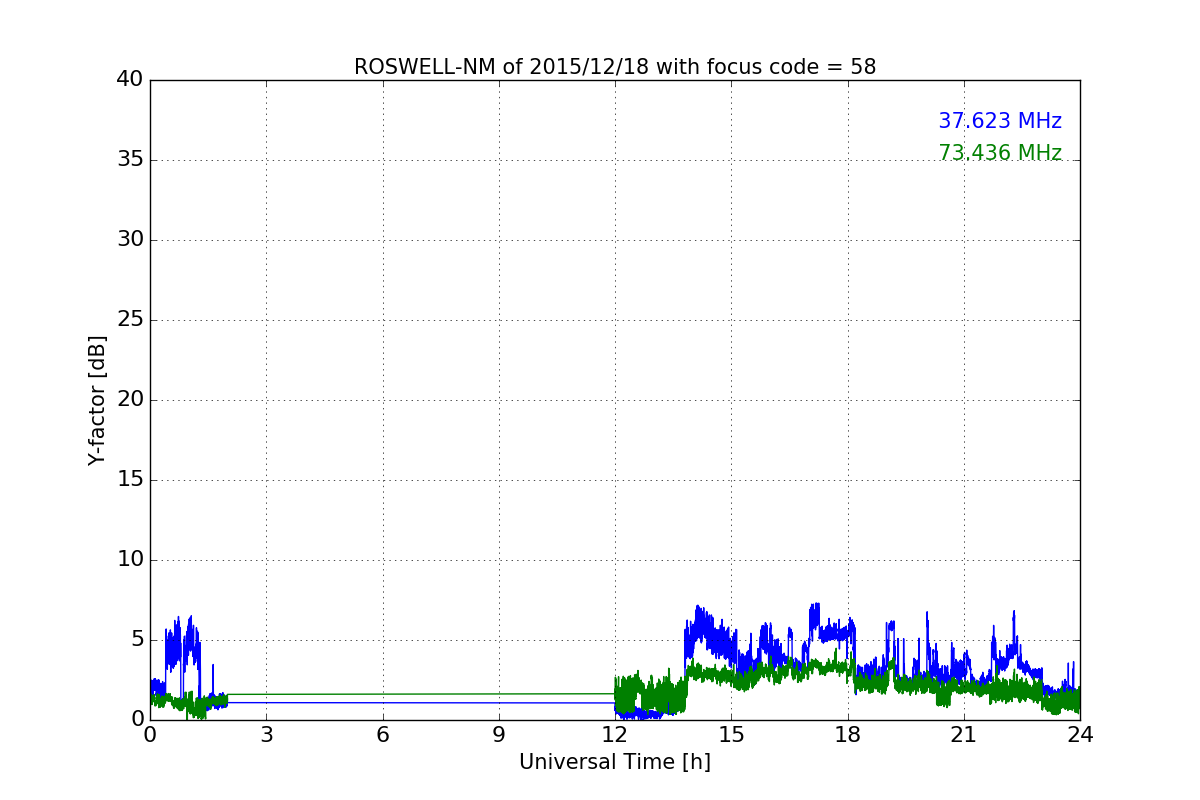The height and width of the screenshot is (800, 1200).
Task: Click the 'Y-factor [dB]' y-axis label
Action: [97, 400]
